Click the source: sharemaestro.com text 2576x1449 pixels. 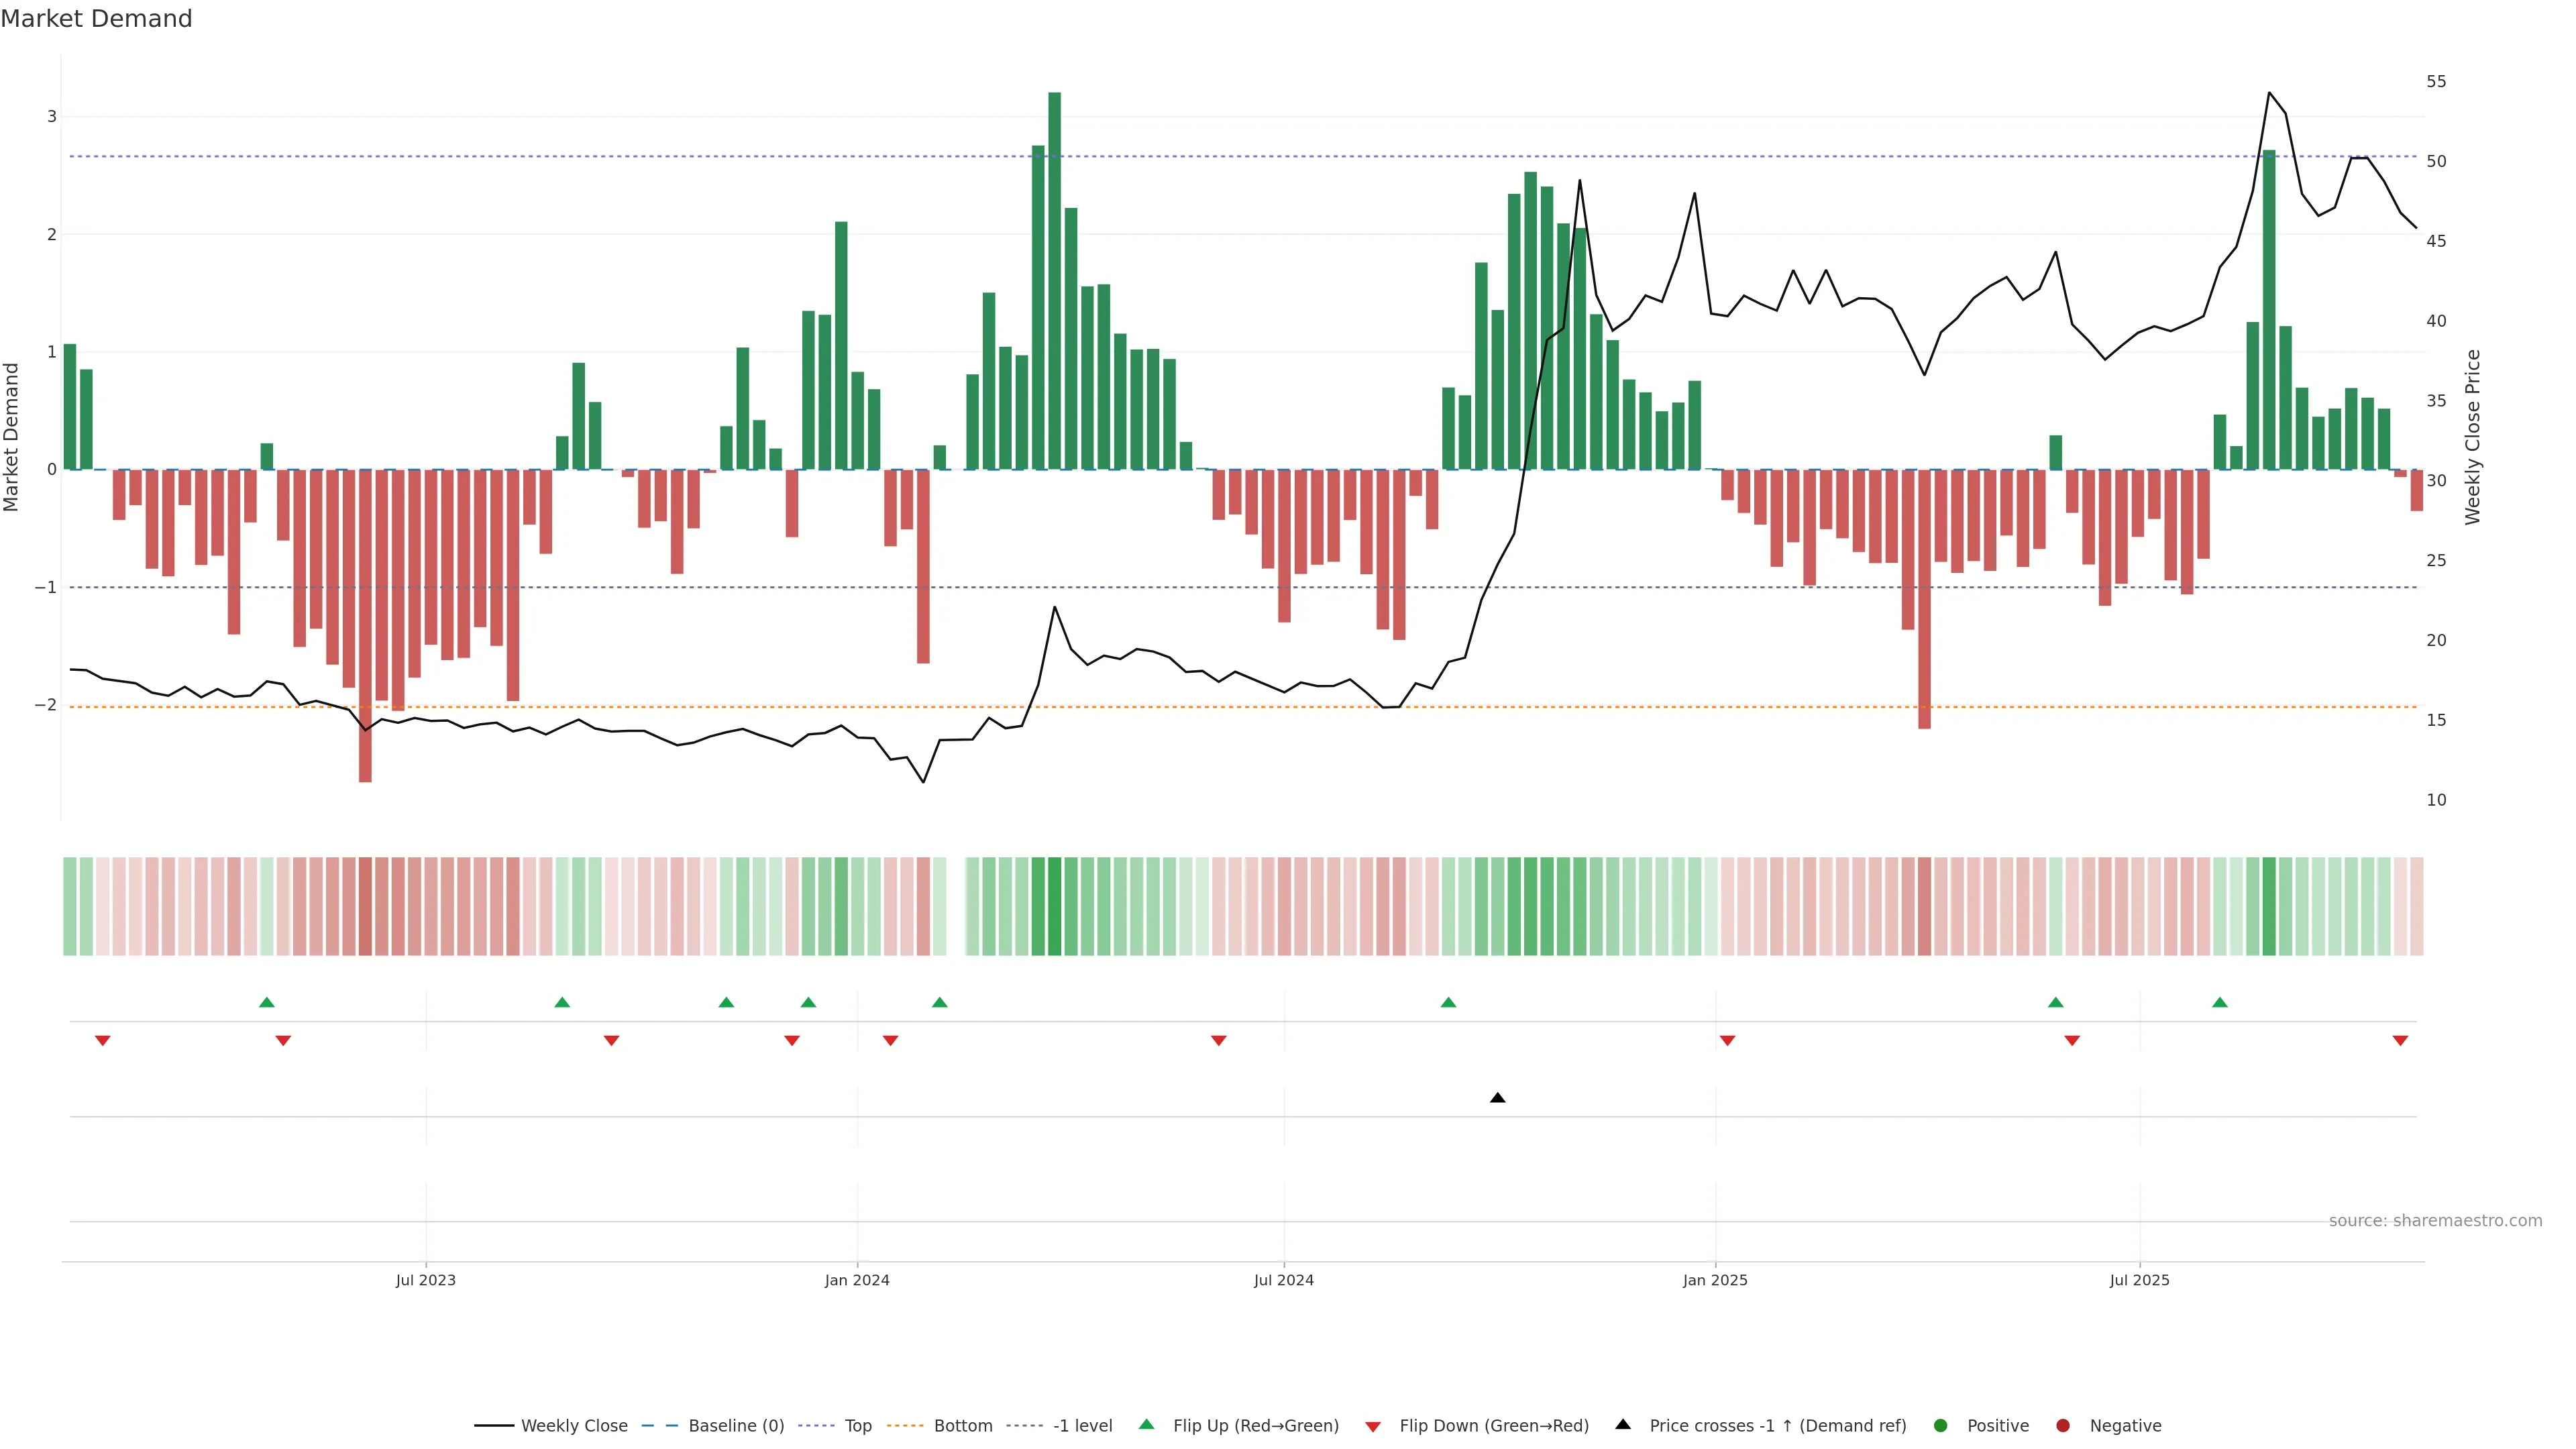[x=2435, y=1221]
